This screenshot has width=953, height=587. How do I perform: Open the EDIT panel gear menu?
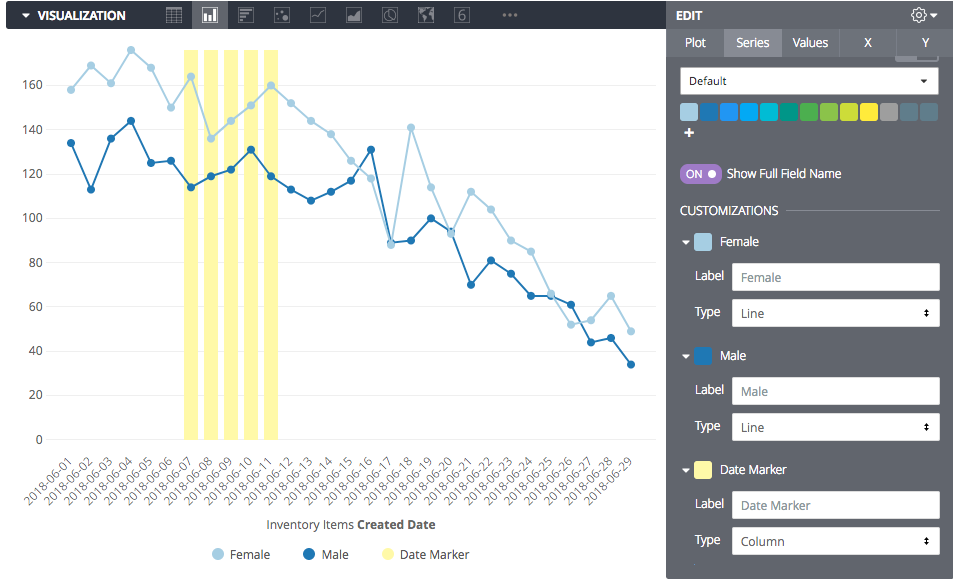[x=924, y=15]
